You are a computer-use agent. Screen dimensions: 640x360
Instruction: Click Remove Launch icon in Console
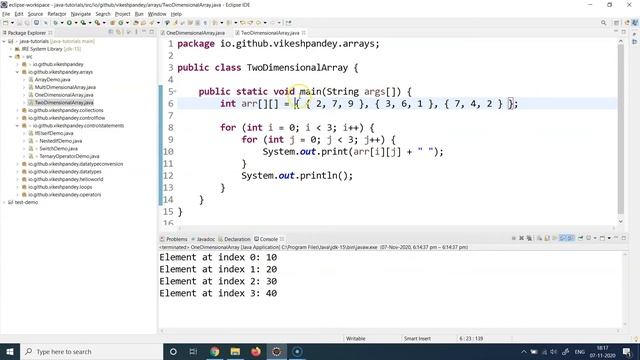[521, 238]
